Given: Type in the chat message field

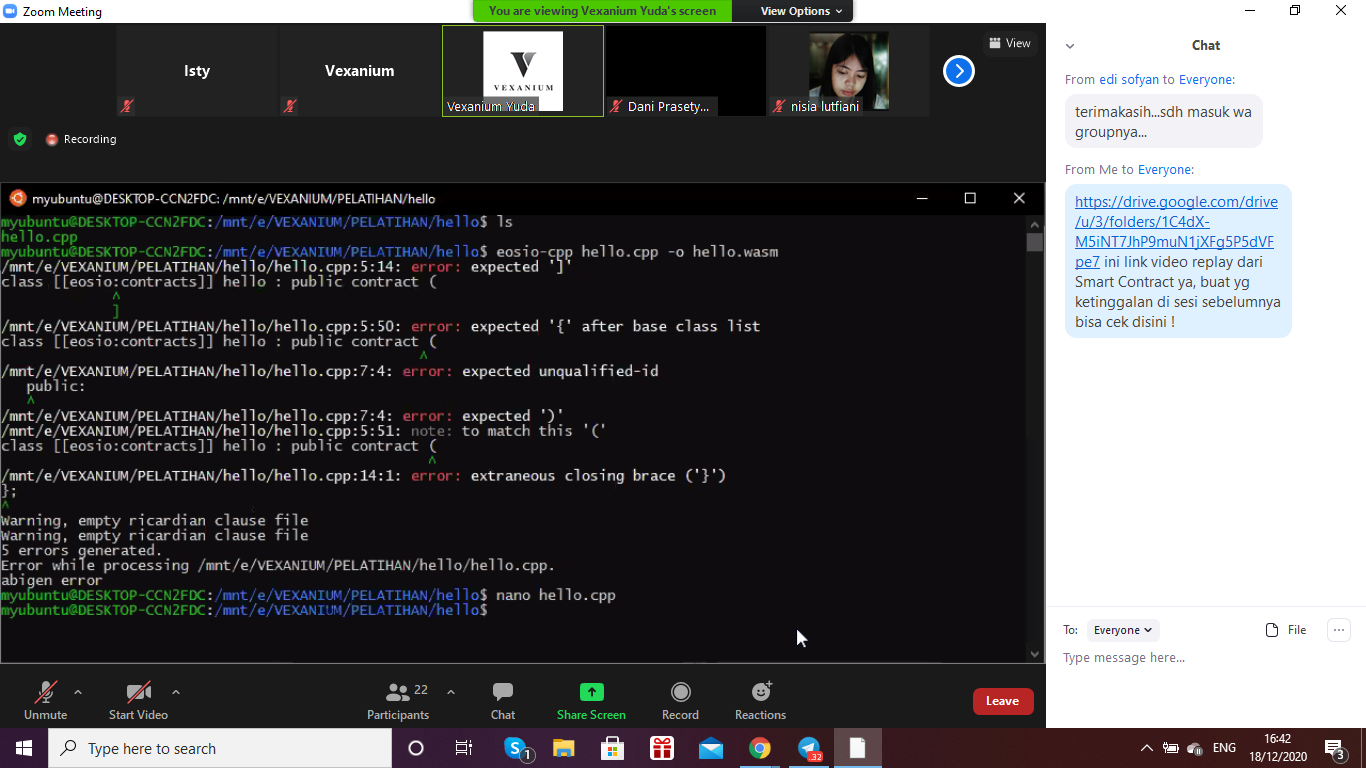Looking at the screenshot, I should [1200, 658].
